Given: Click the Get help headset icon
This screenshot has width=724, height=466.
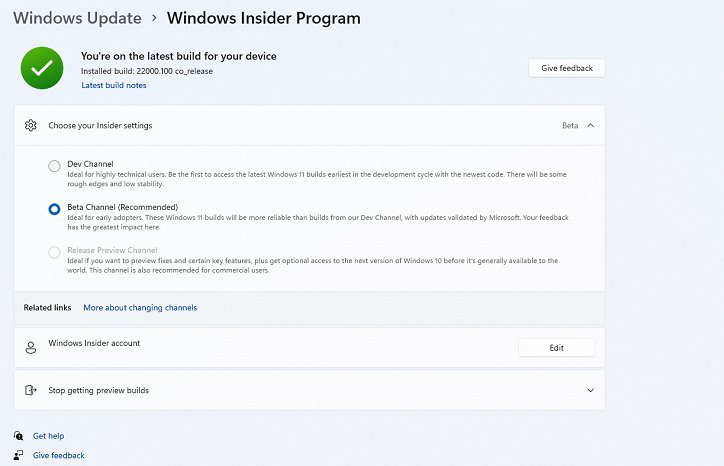Looking at the screenshot, I should point(18,436).
